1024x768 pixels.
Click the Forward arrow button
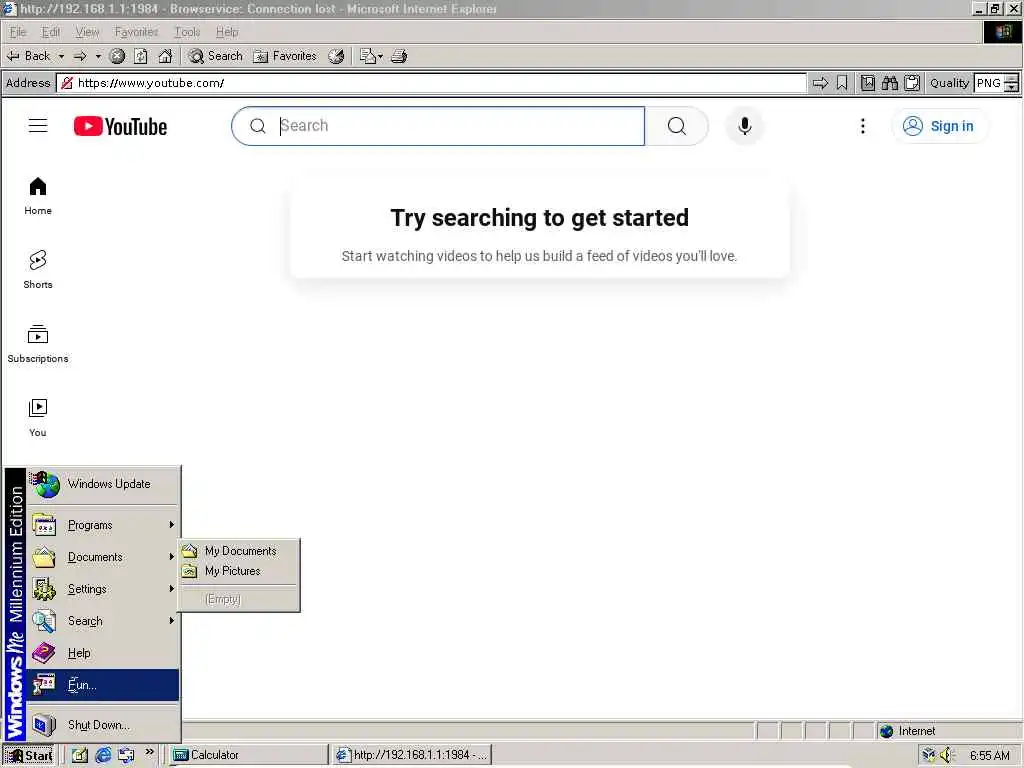[80, 56]
